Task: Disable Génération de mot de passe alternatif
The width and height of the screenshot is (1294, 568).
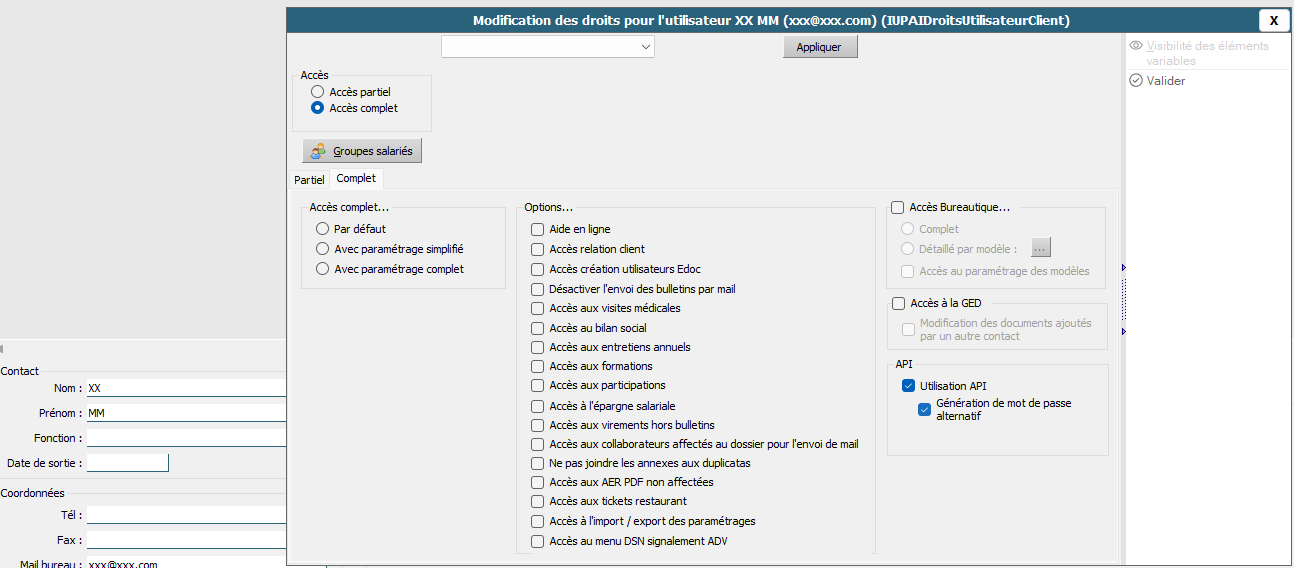Action: (924, 408)
